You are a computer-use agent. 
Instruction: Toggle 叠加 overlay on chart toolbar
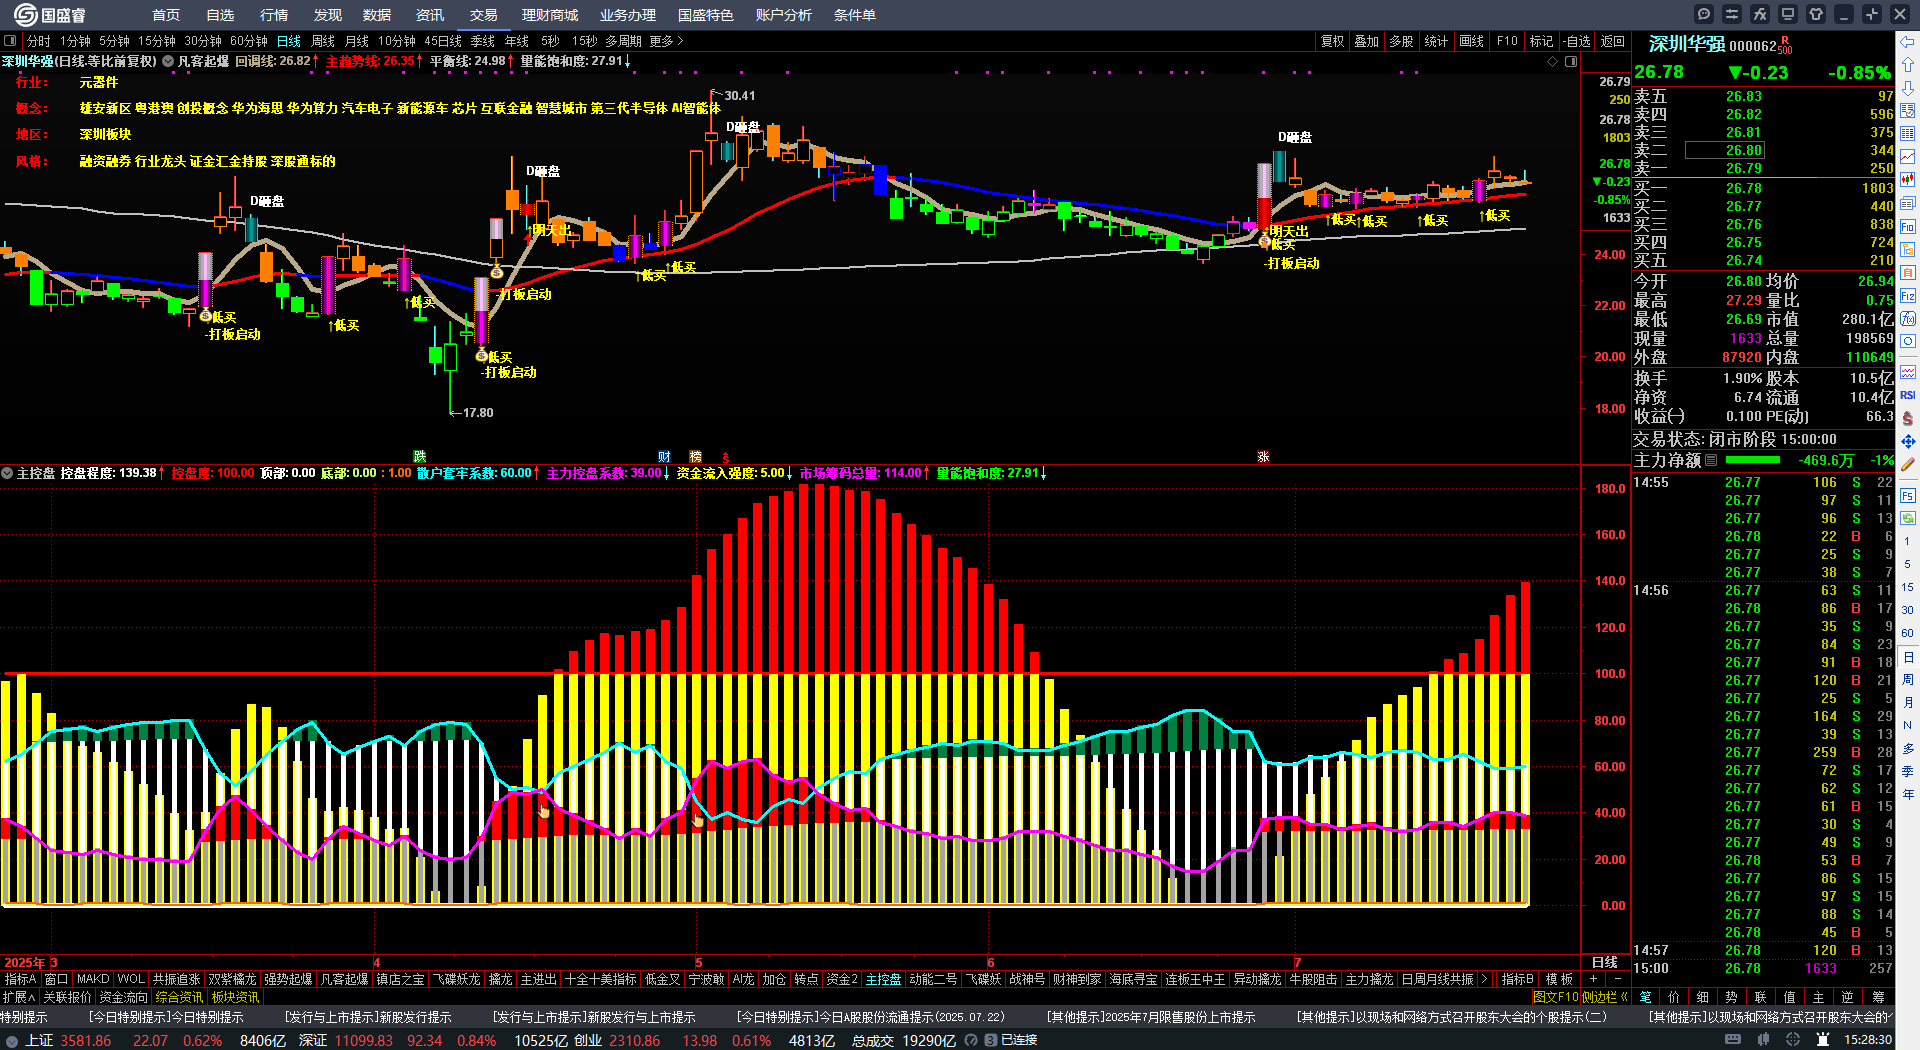1366,41
